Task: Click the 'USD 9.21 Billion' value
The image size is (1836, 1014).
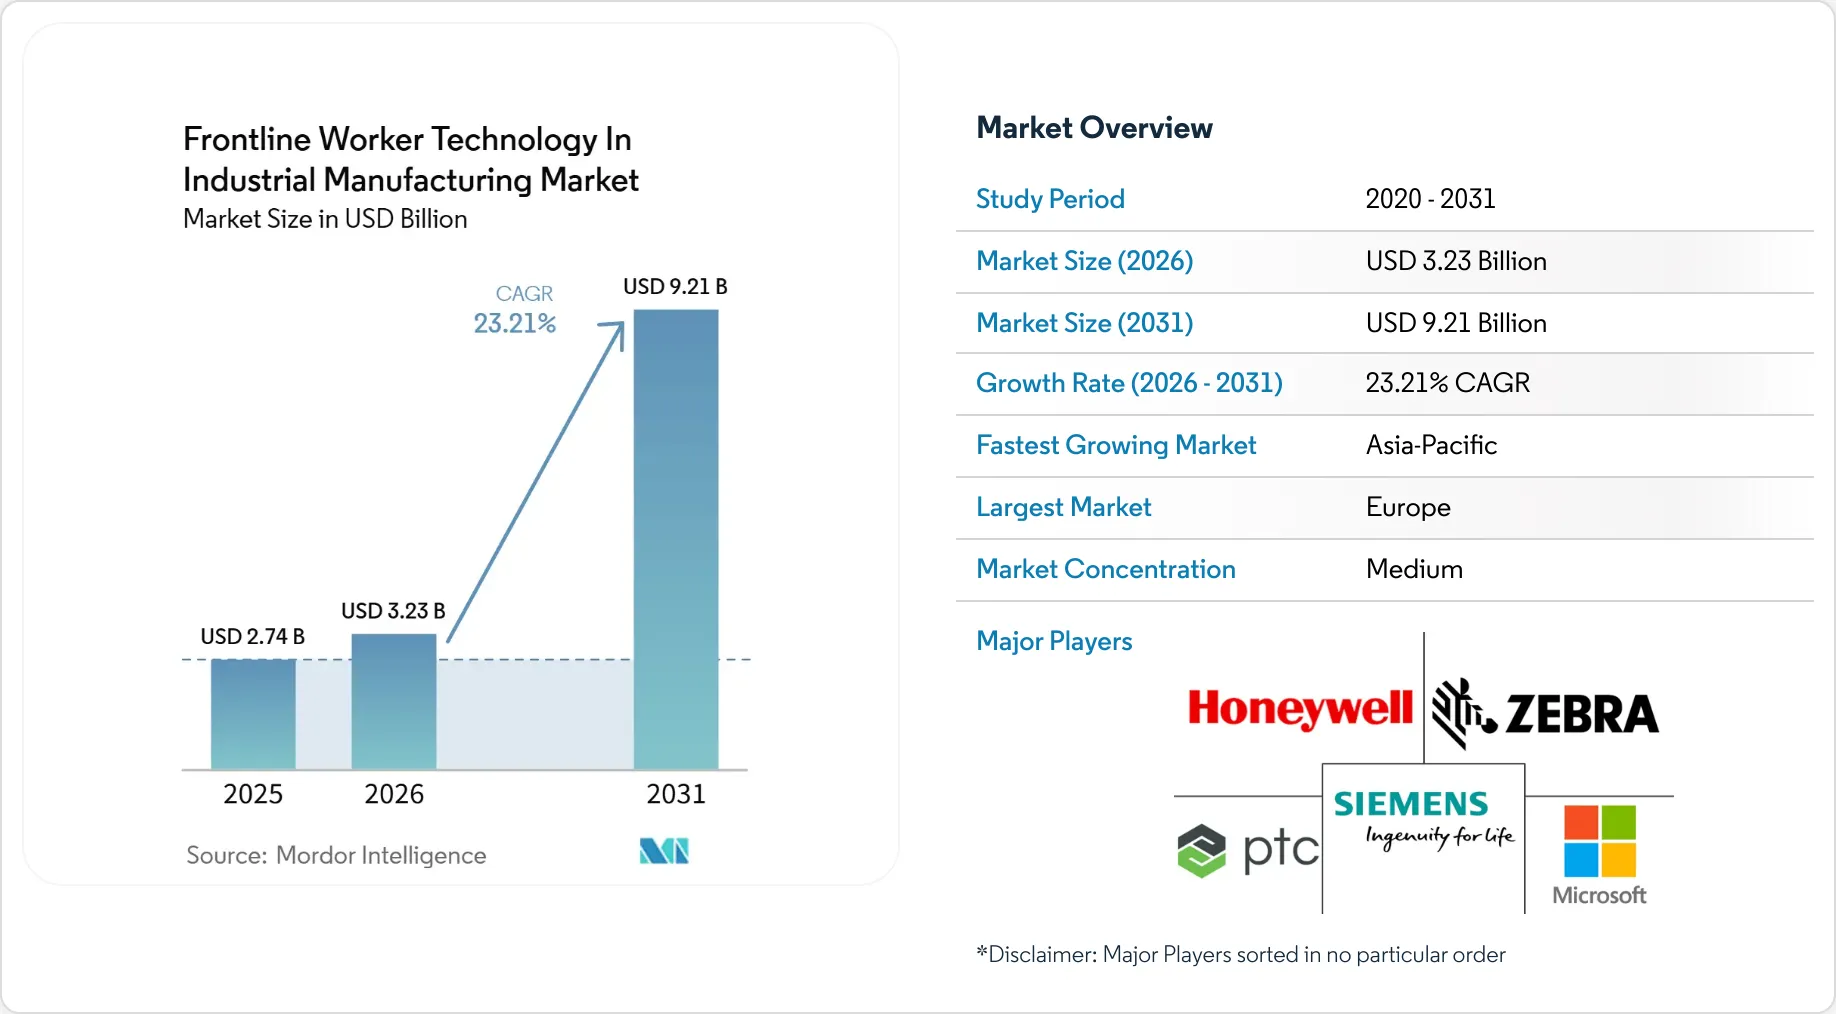Action: pos(1456,323)
